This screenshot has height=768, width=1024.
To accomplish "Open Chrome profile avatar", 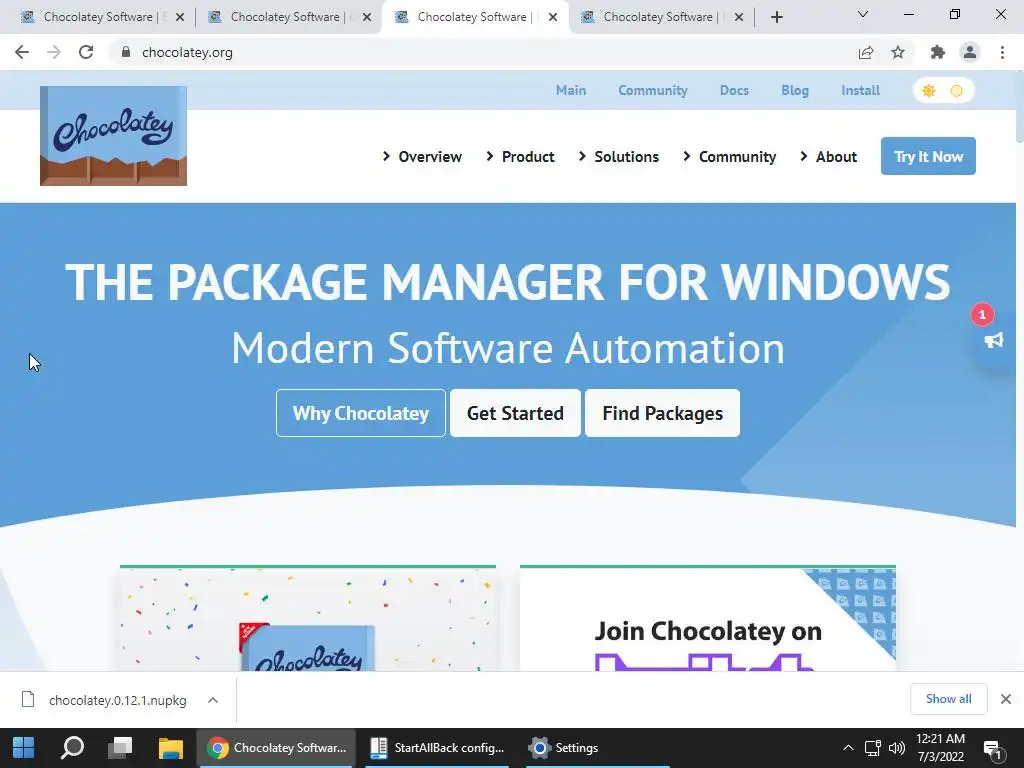I will pos(970,52).
